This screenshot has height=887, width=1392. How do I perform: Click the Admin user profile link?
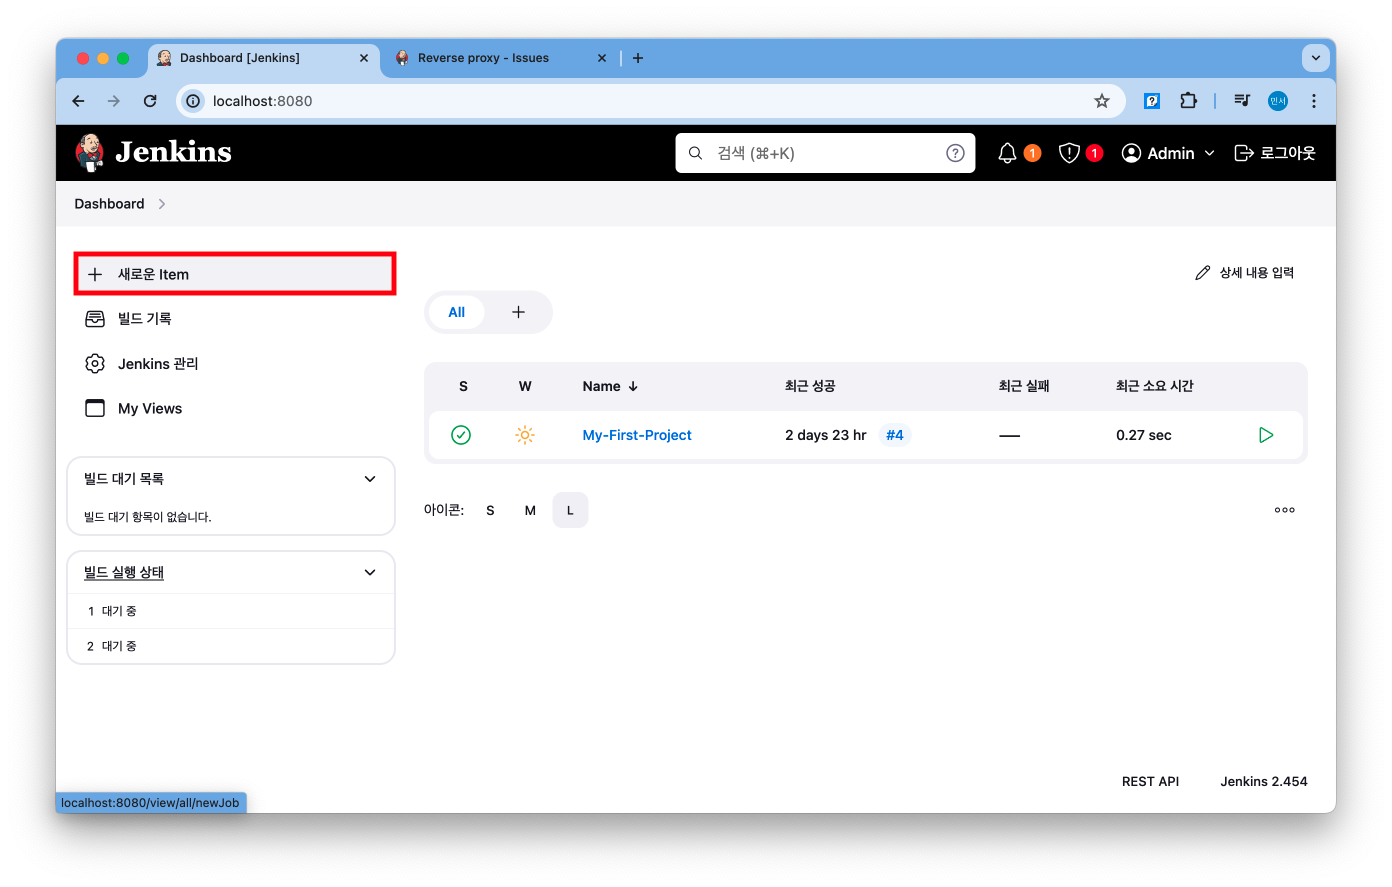pos(1159,153)
